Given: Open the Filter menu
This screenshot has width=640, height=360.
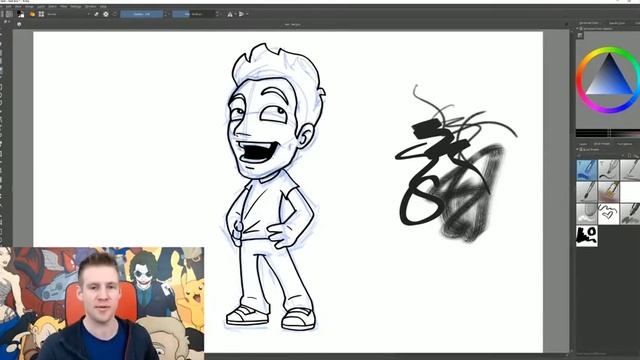Looking at the screenshot, I should [64, 7].
